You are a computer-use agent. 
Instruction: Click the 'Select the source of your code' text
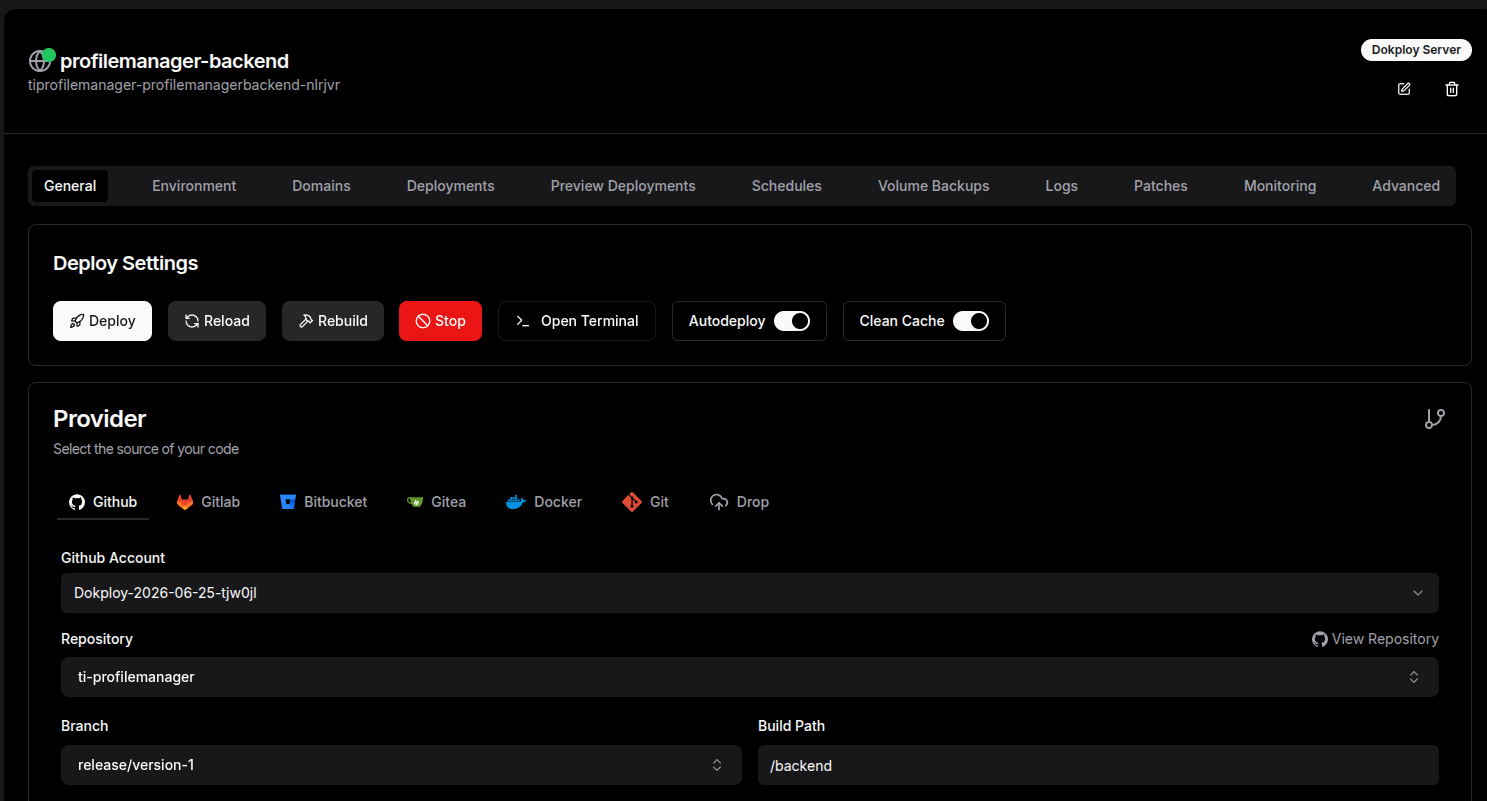click(x=146, y=449)
